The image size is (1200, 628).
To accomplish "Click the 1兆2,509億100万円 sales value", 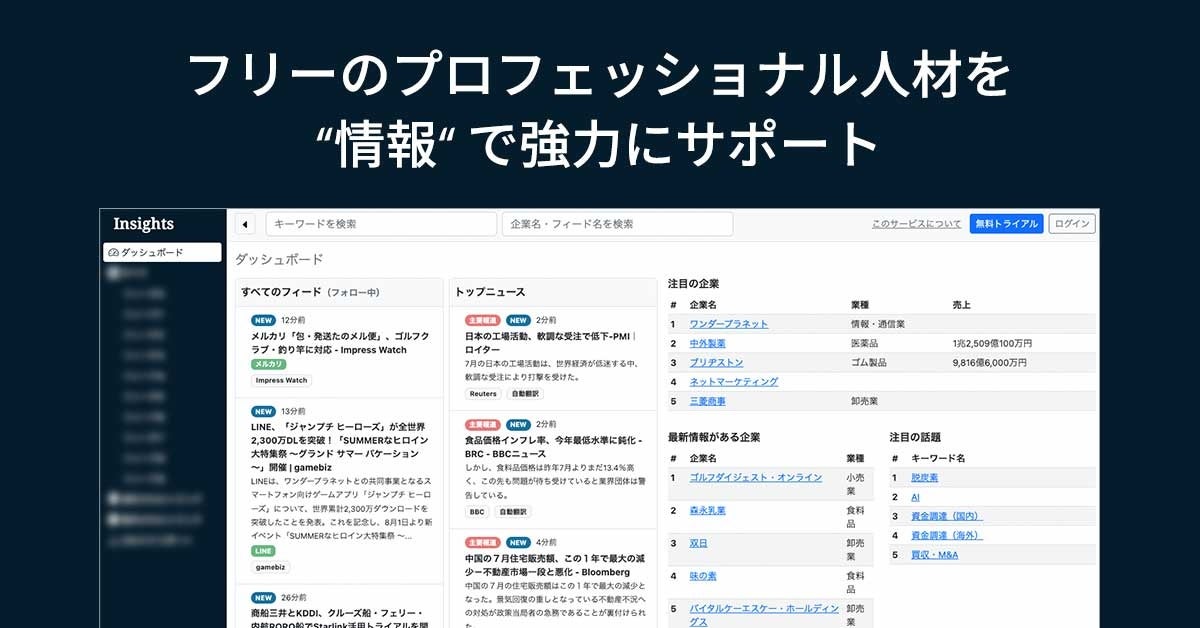I will tap(993, 343).
